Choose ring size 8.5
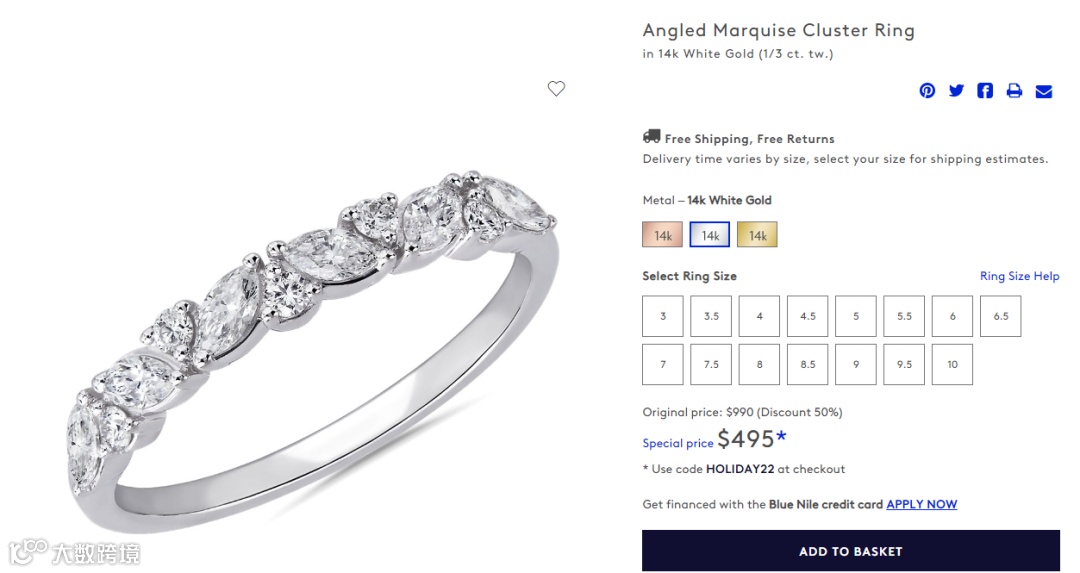The width and height of the screenshot is (1080, 573). tap(808, 364)
